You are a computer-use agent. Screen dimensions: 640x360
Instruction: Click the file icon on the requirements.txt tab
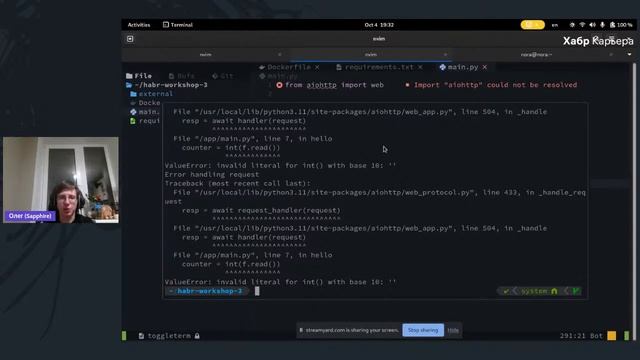pyautogui.click(x=339, y=67)
